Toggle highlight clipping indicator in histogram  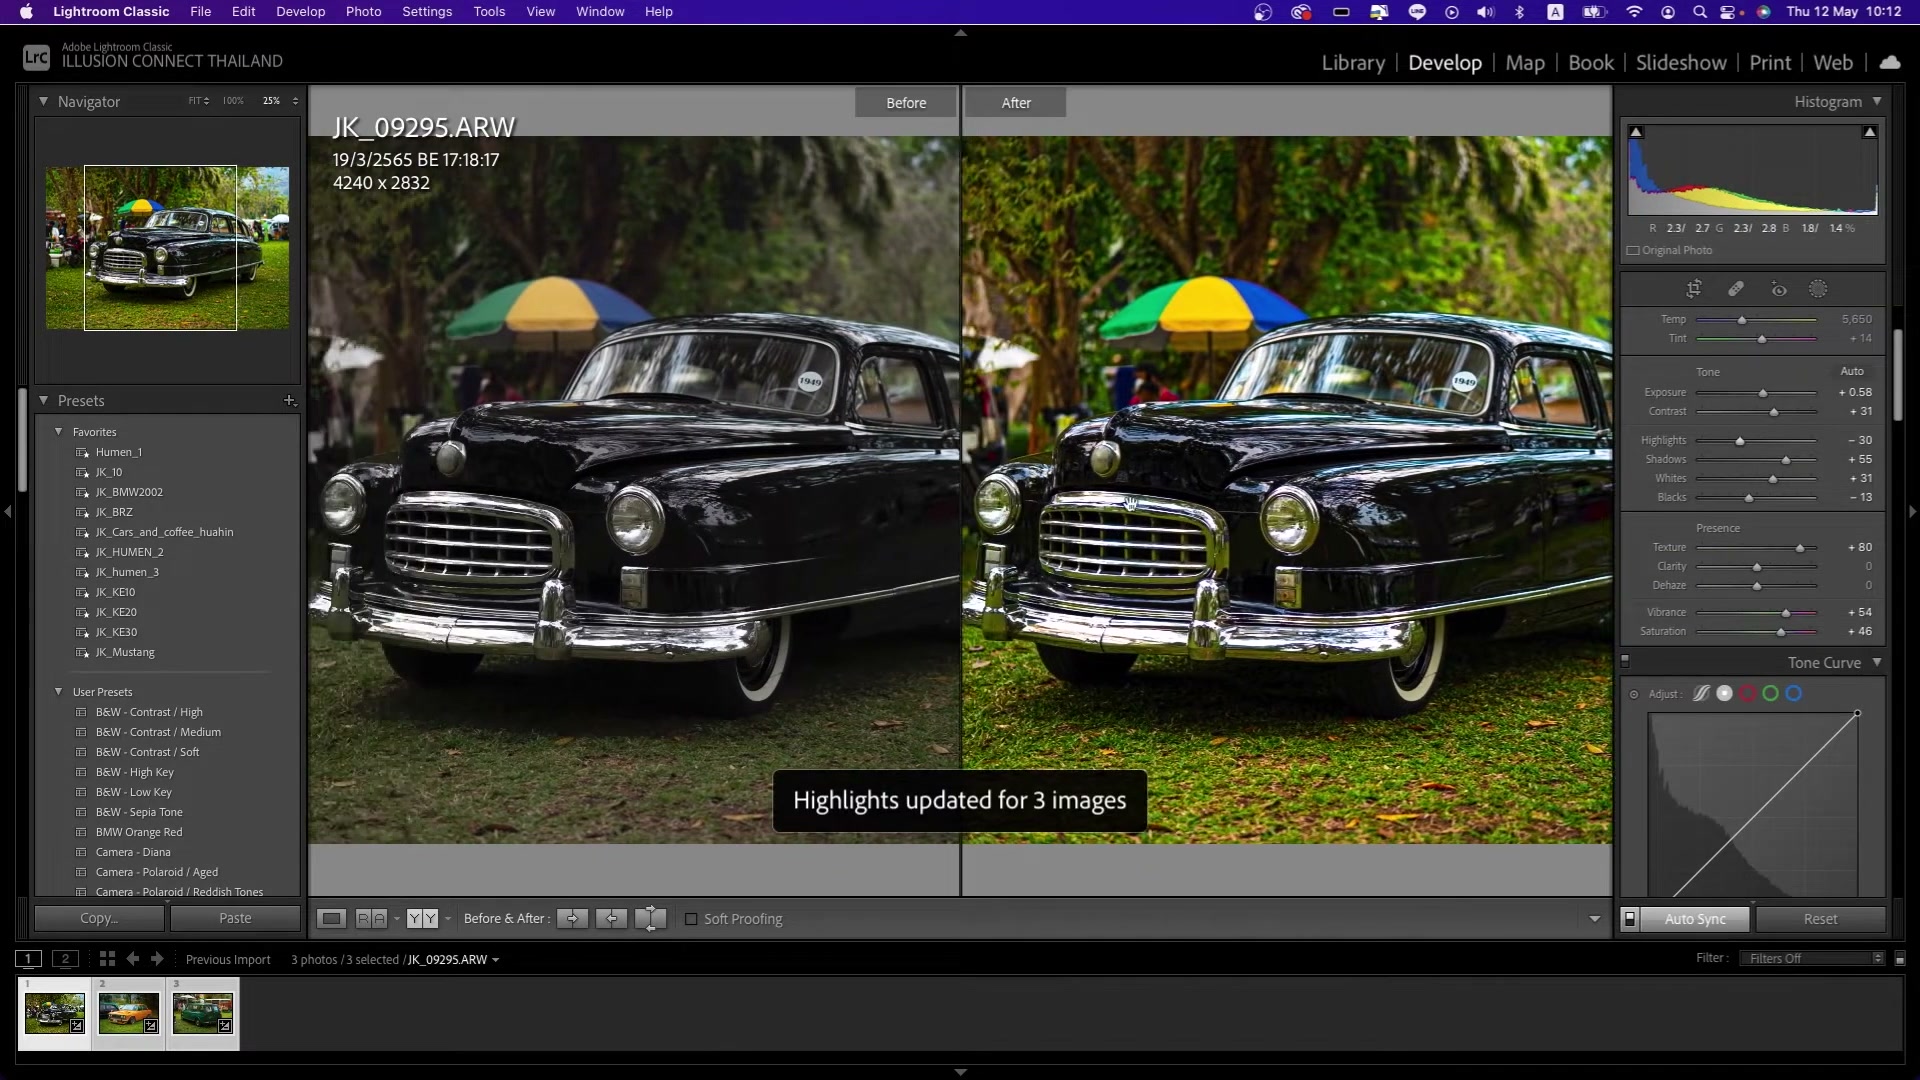(1869, 132)
